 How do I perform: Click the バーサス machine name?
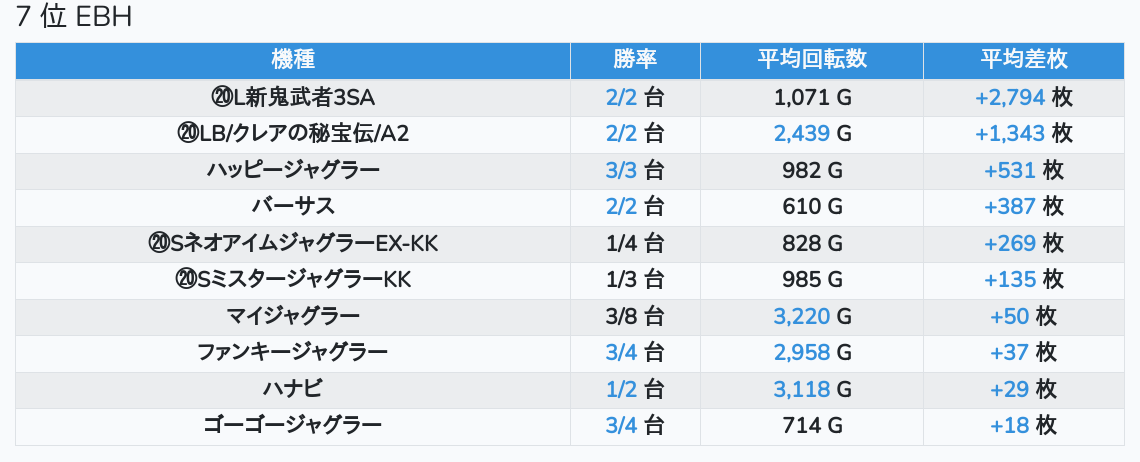coord(292,206)
